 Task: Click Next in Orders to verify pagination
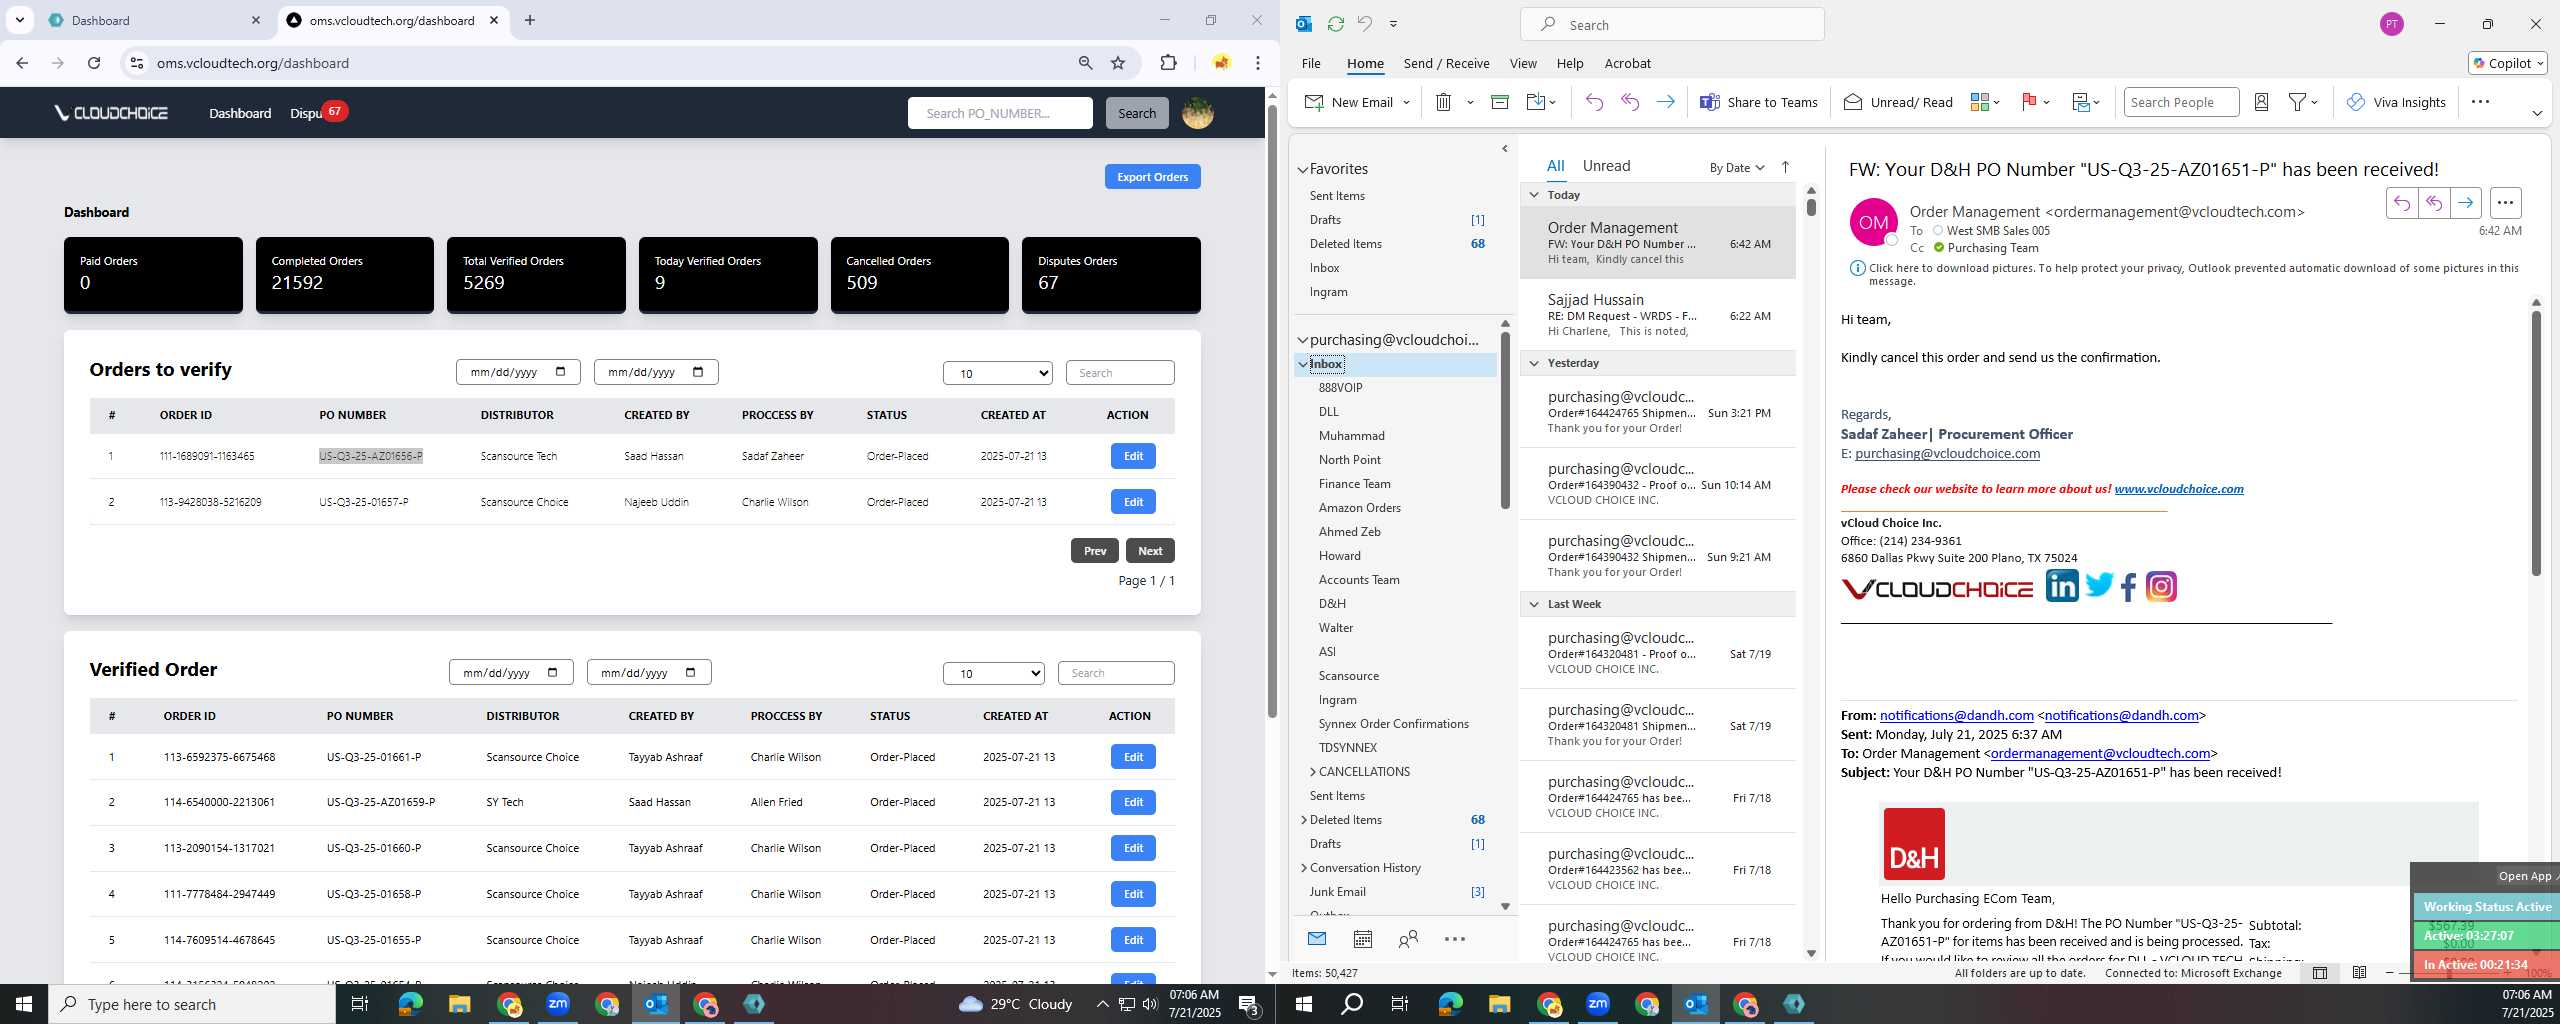click(1150, 551)
